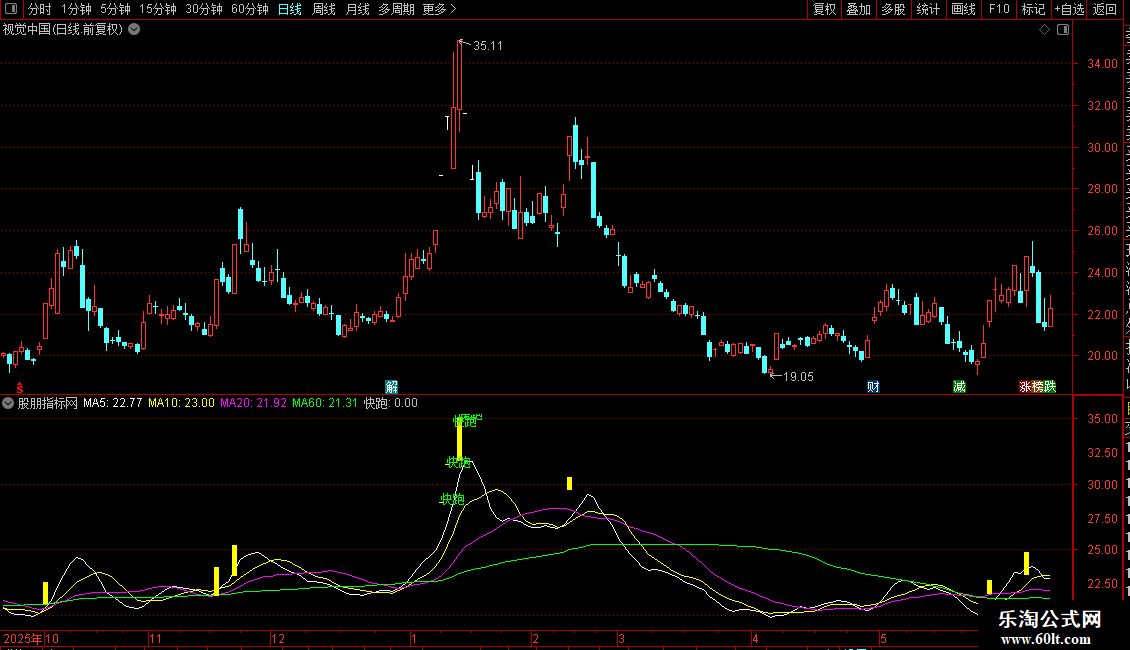The width and height of the screenshot is (1130, 650).
Task: Open the 多周期 multi-period view
Action: point(396,9)
